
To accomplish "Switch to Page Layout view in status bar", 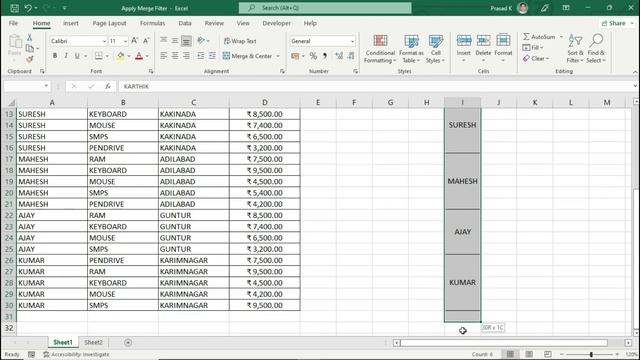I will (529, 354).
